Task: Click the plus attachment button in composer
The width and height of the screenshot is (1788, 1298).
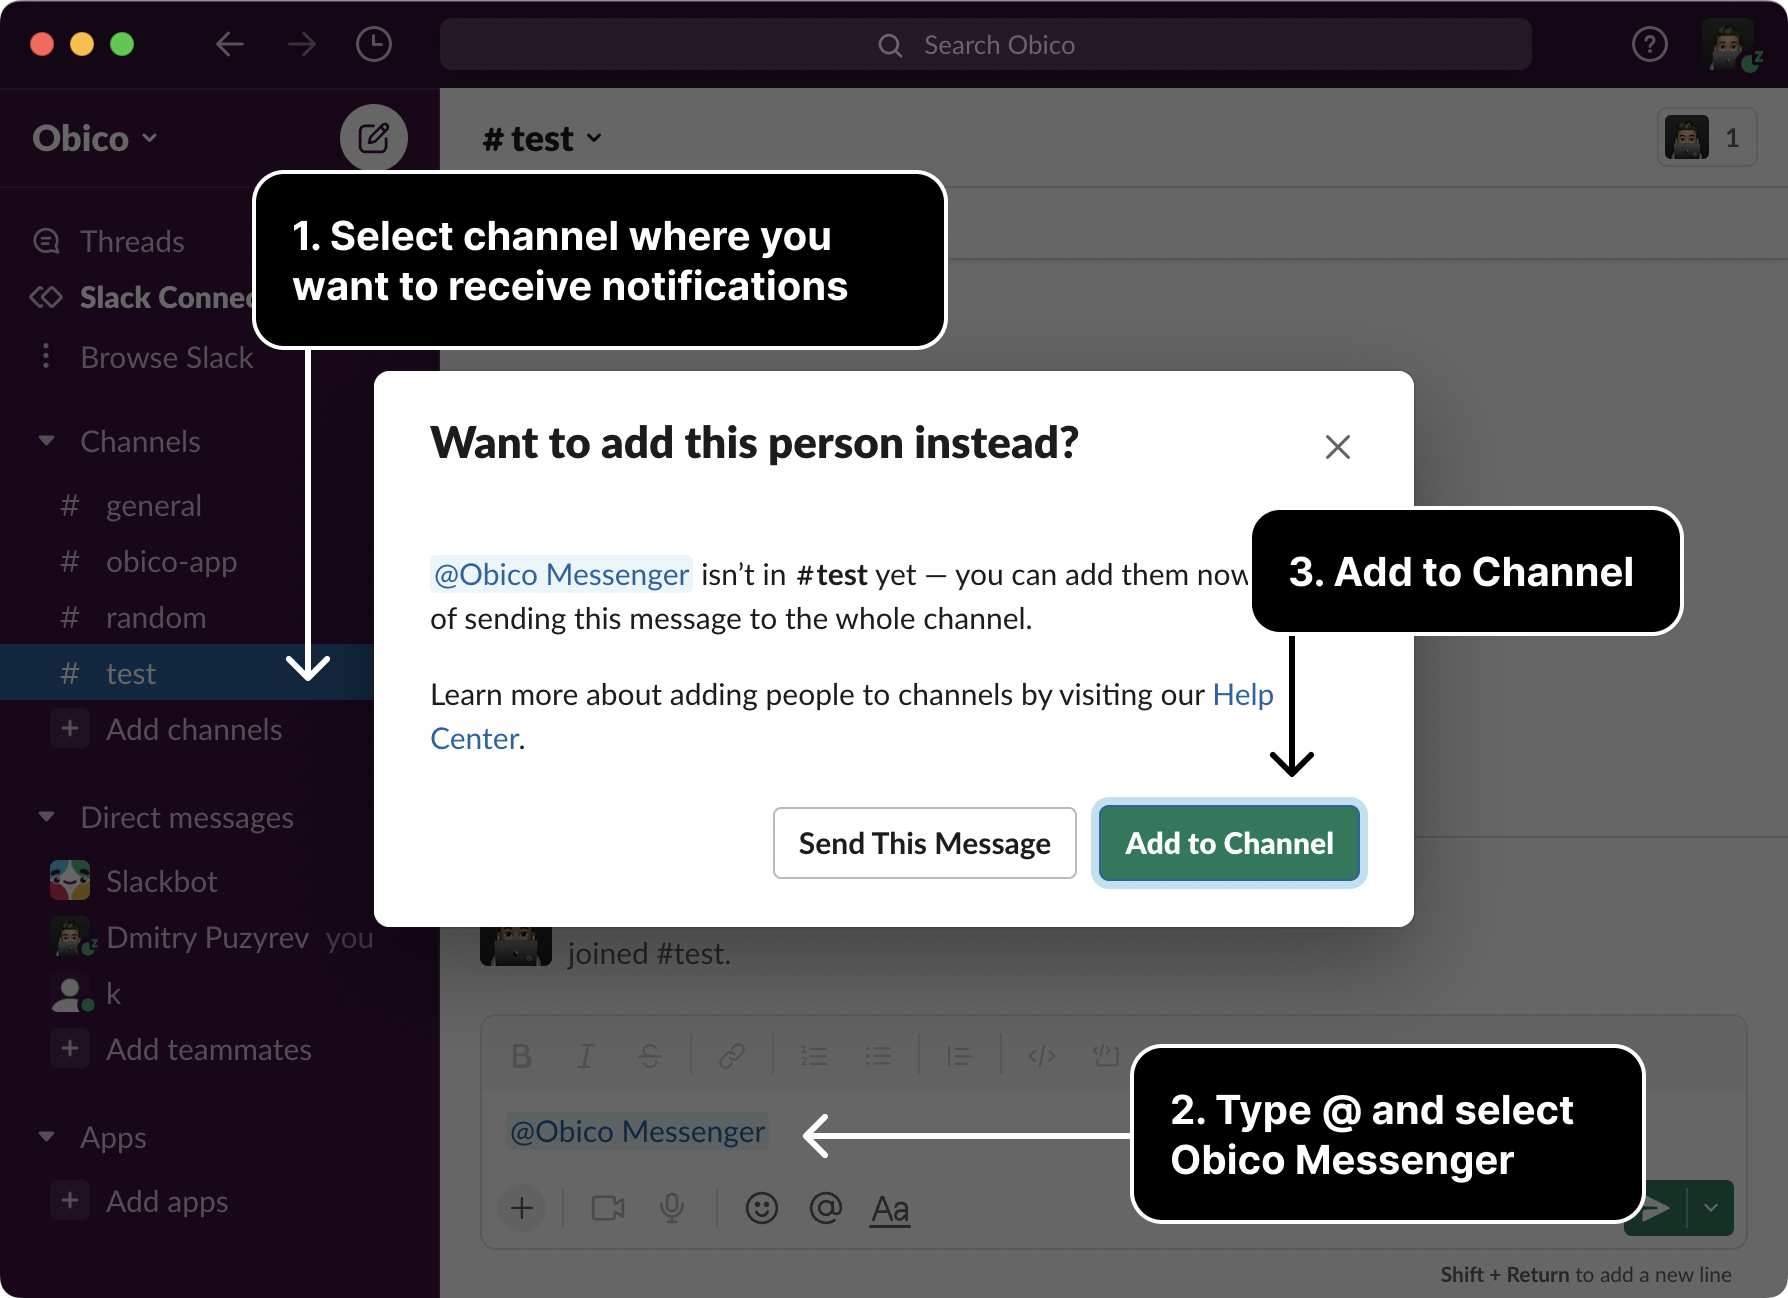Action: (522, 1208)
